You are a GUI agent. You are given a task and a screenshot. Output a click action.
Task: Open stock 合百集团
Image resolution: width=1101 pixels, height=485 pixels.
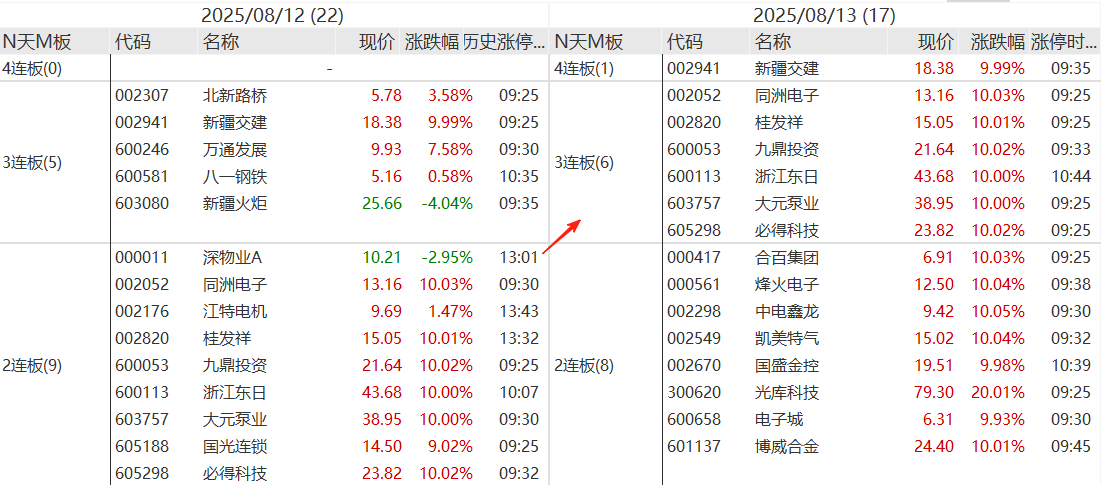pos(786,258)
